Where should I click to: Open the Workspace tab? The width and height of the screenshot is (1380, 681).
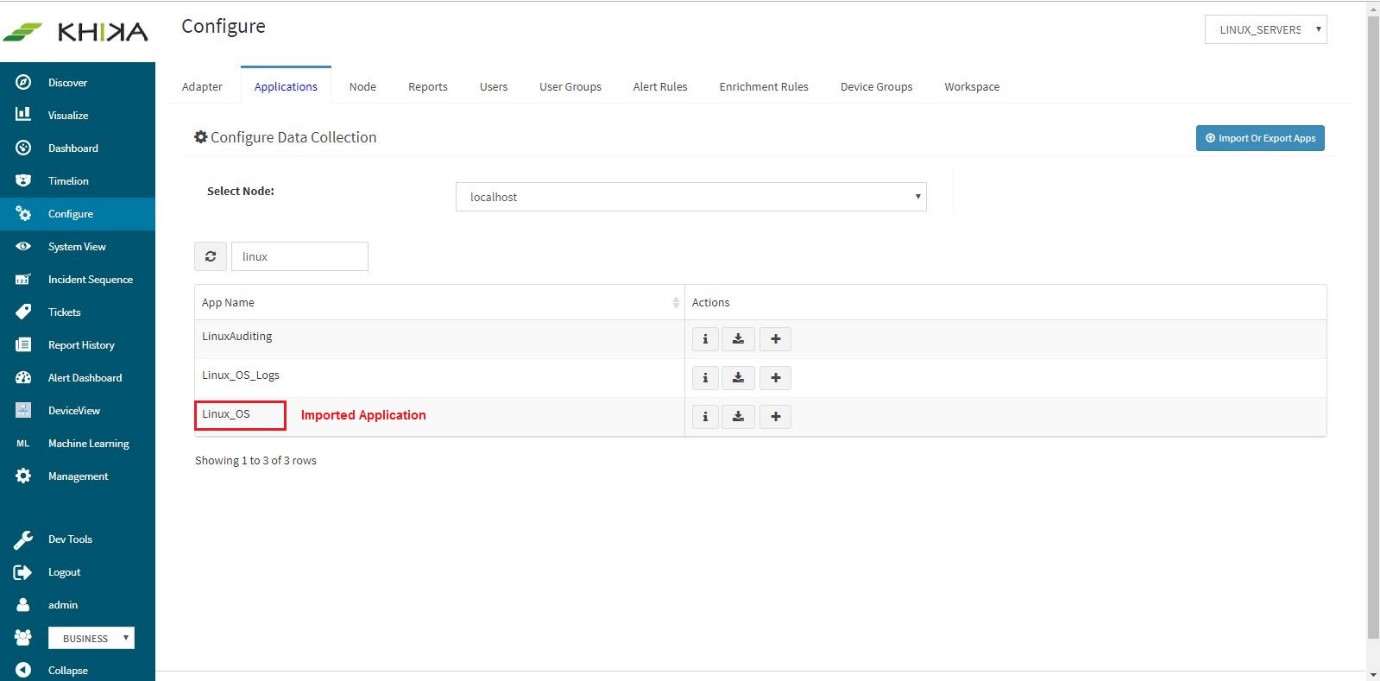[x=972, y=87]
